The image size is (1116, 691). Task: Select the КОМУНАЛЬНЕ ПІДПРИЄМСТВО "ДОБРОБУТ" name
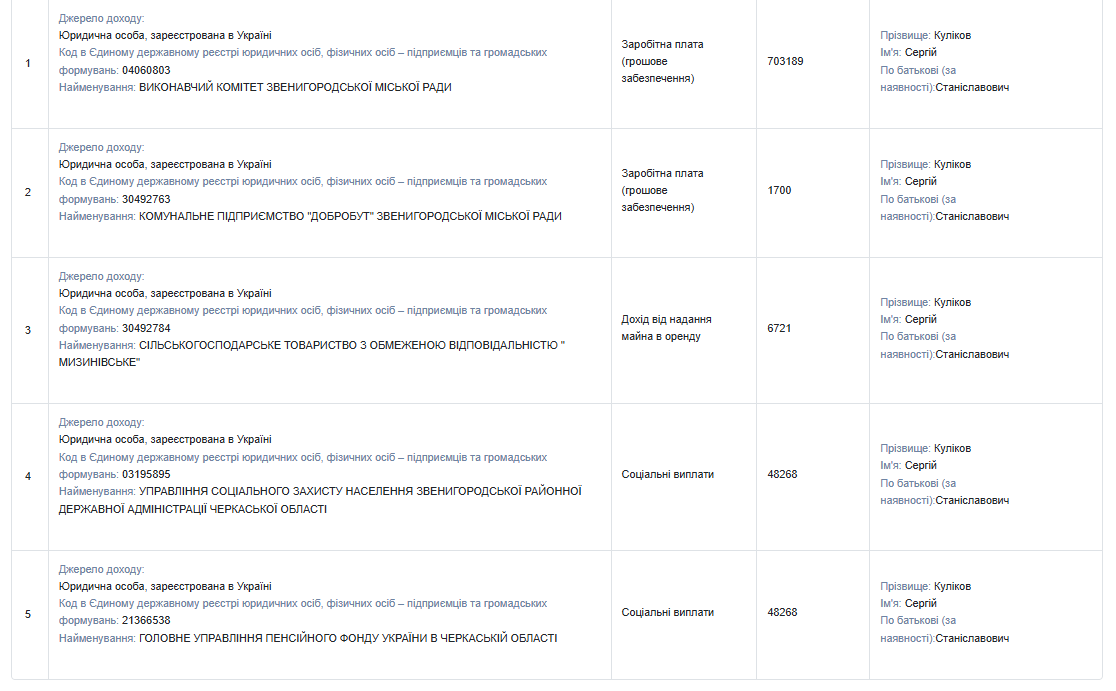tap(350, 216)
